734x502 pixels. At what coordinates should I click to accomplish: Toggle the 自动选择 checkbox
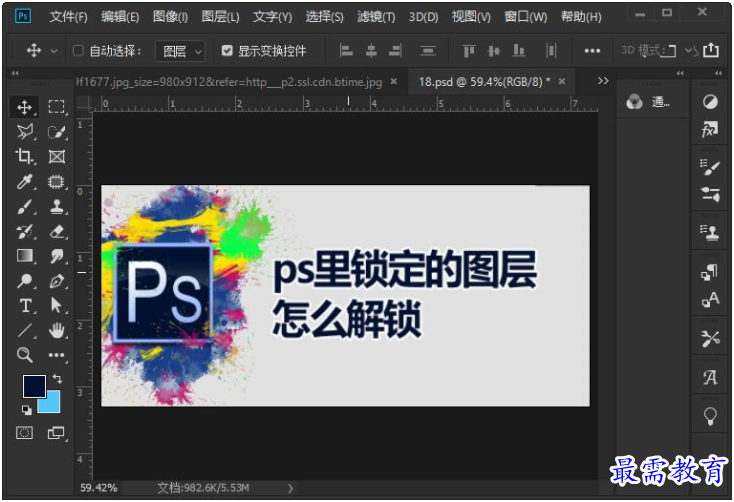[x=79, y=51]
